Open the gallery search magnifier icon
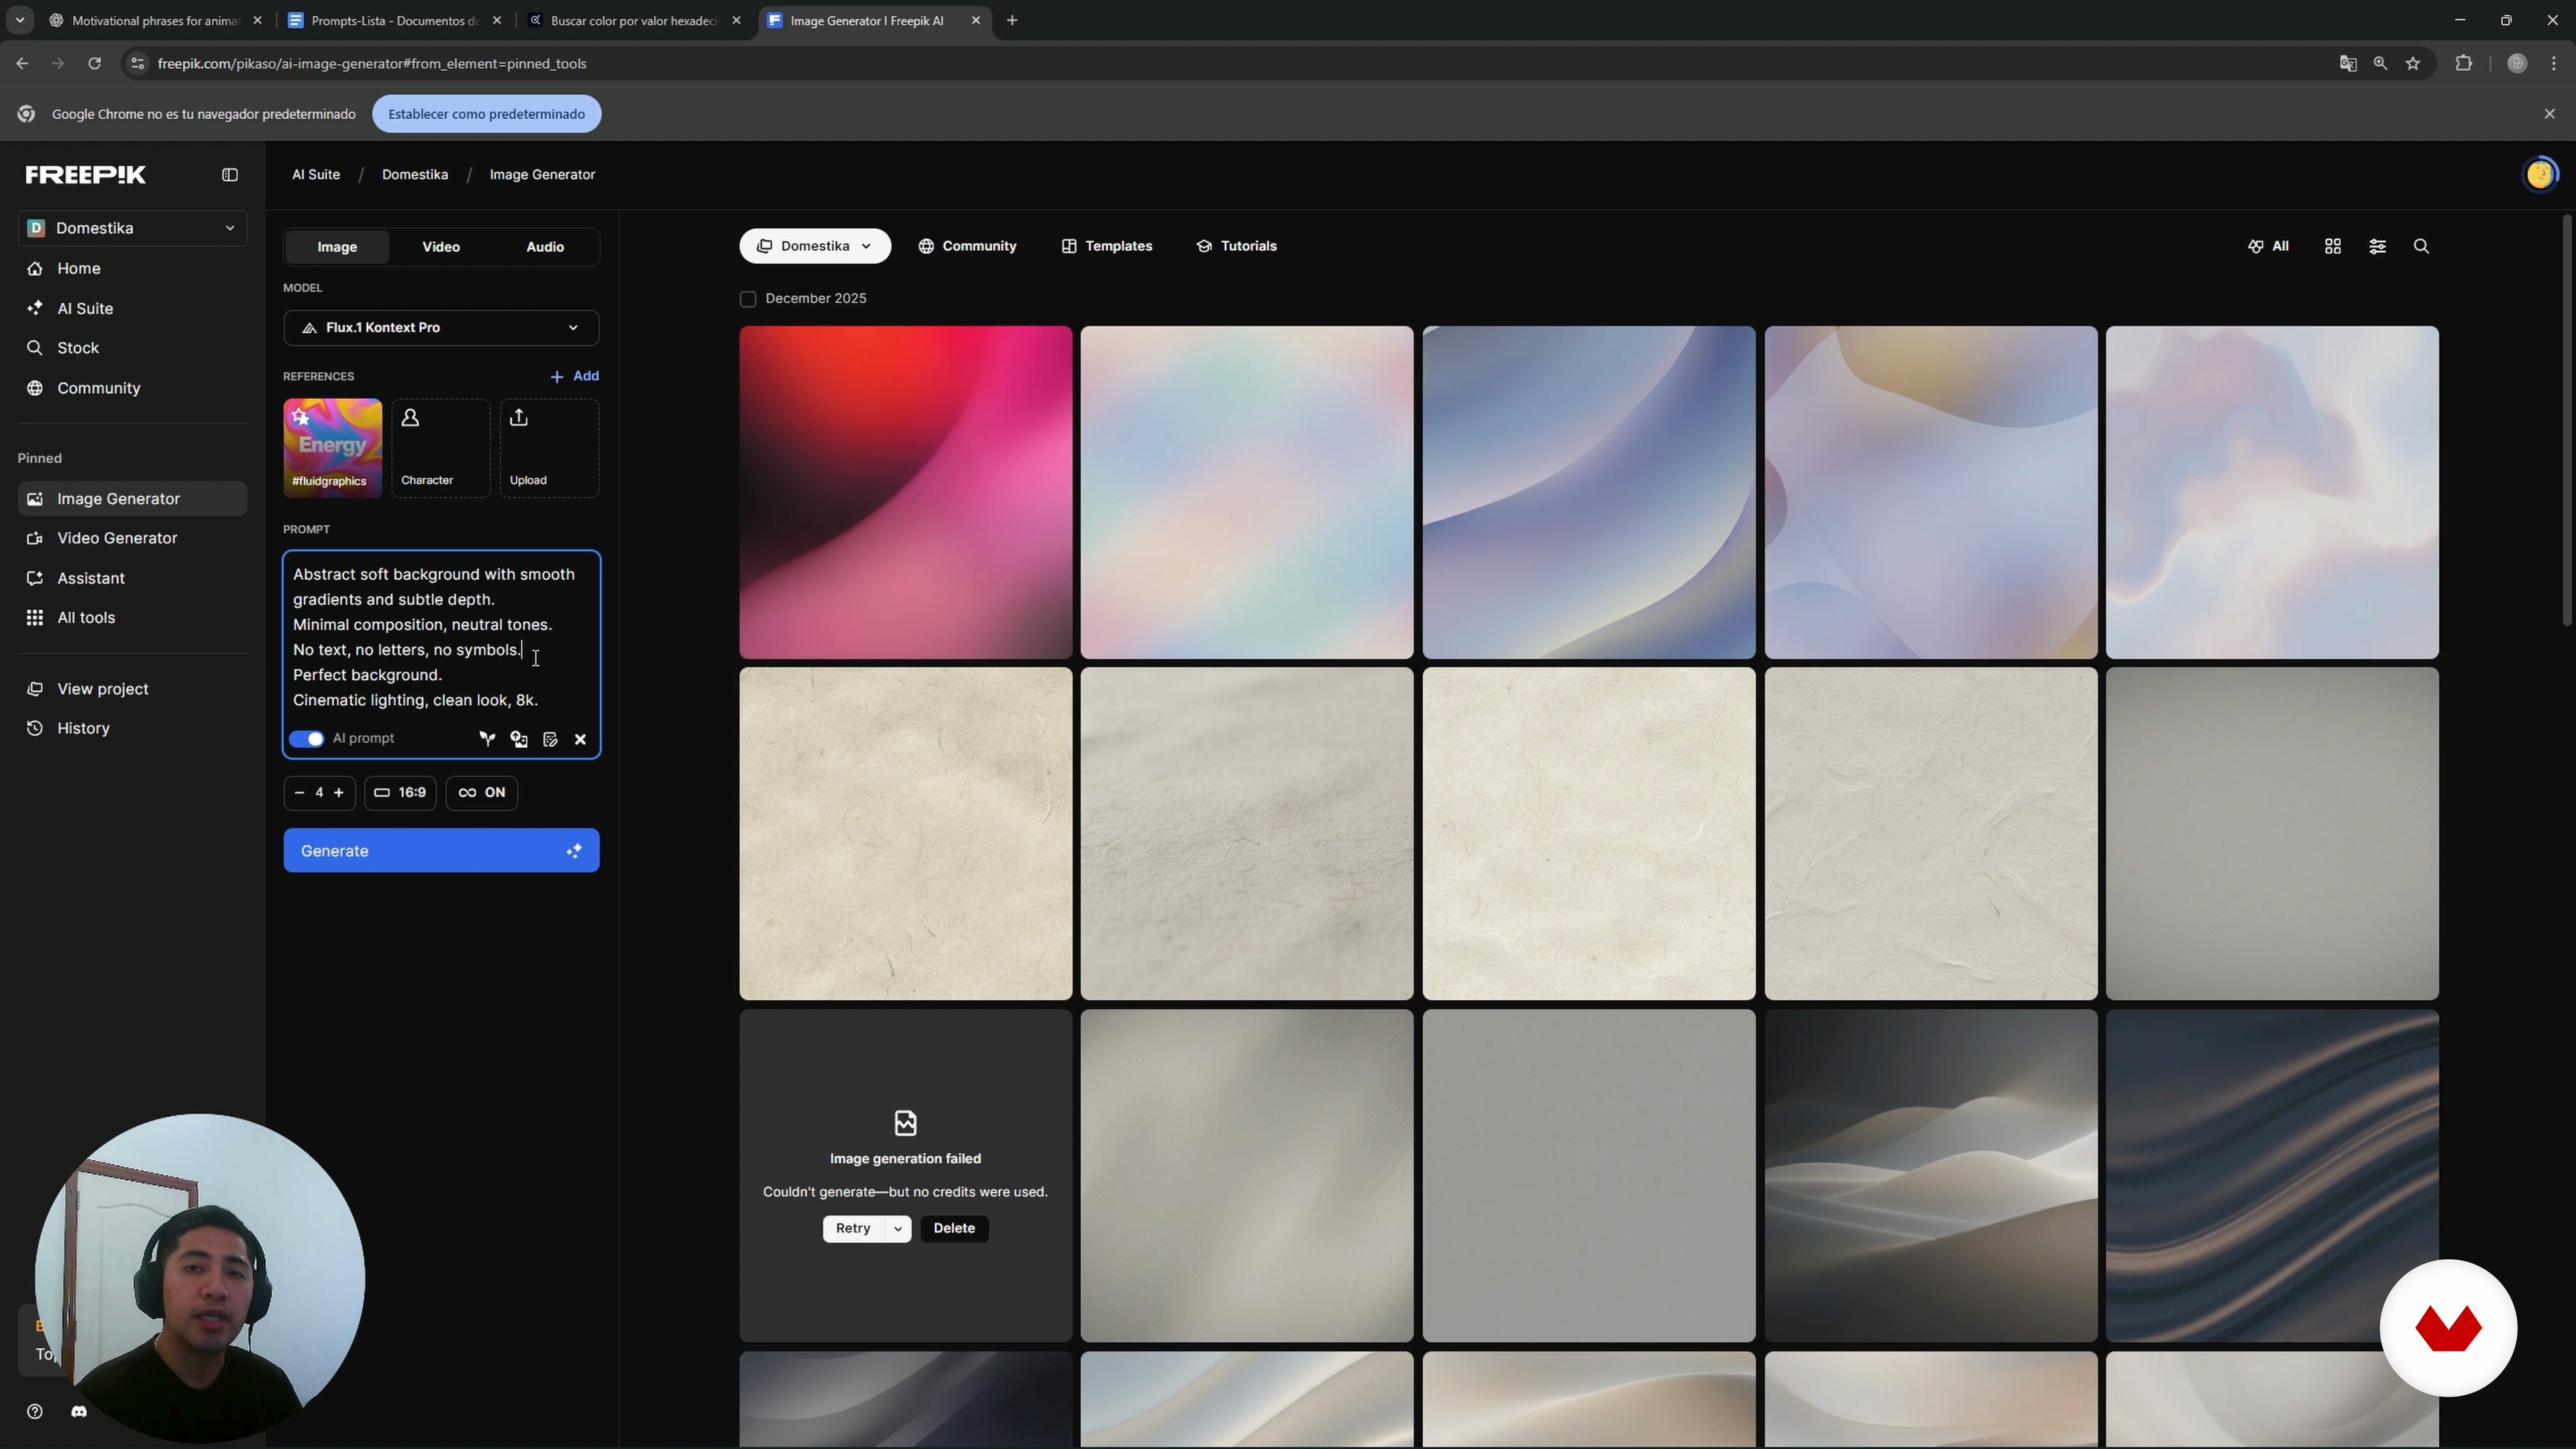Screen dimensions: 2576x1449 [x=2422, y=246]
